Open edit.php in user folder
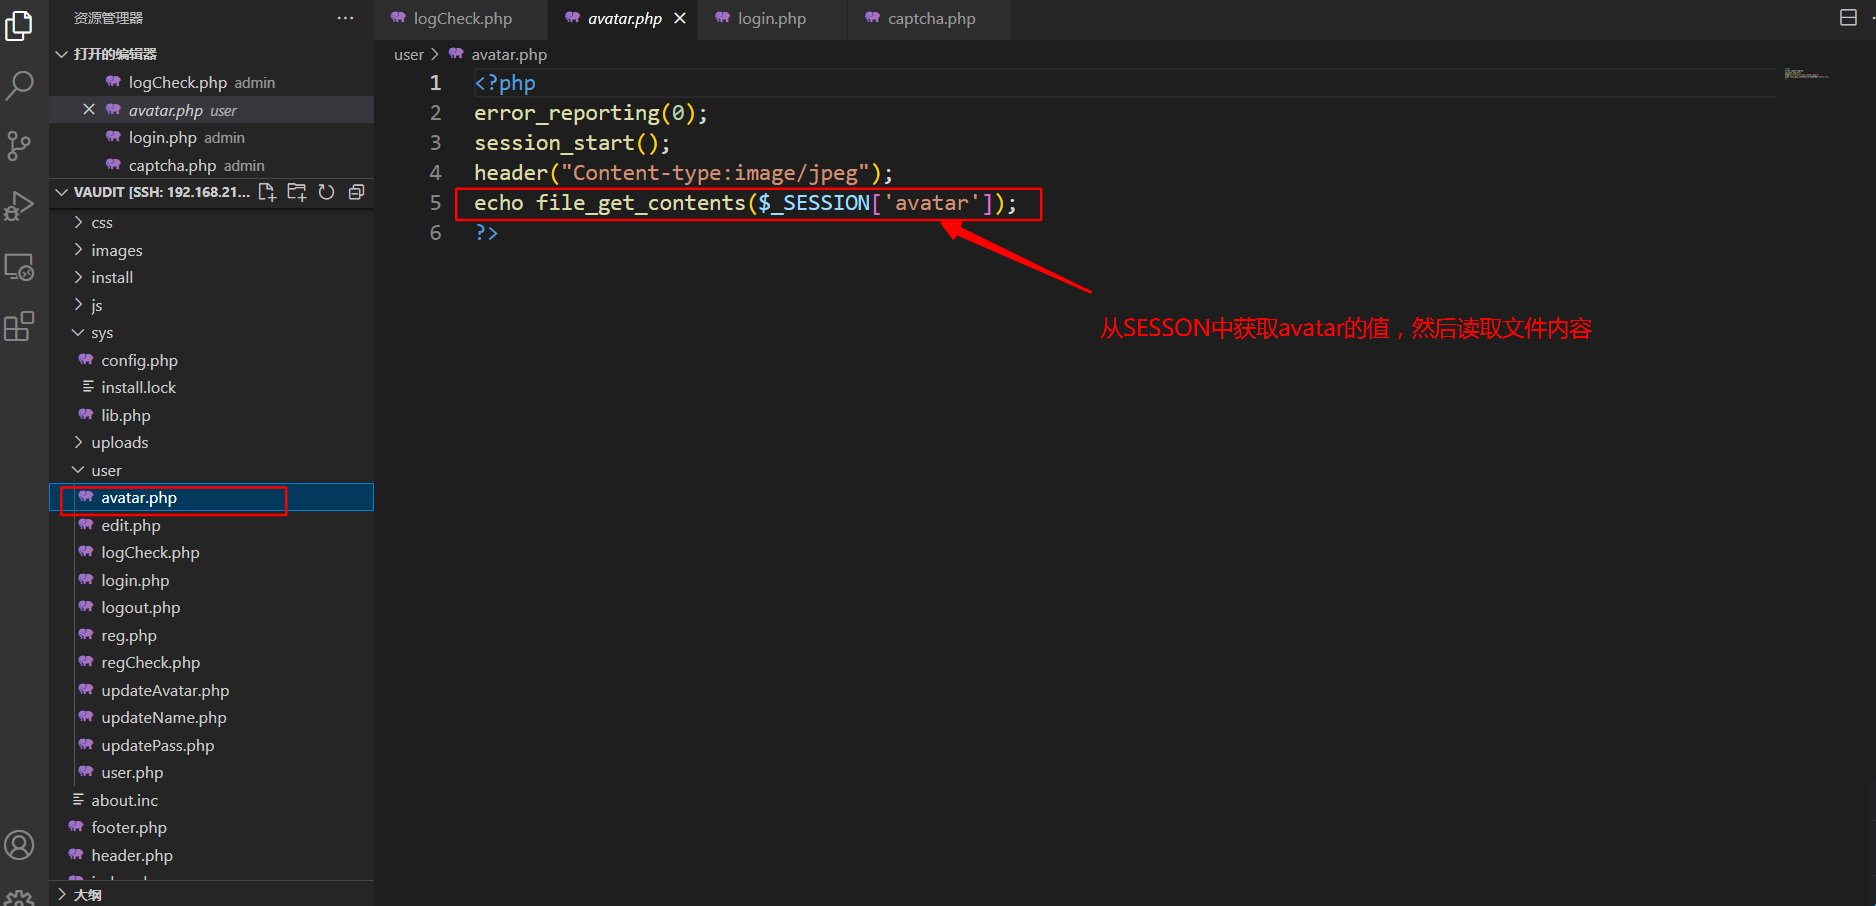 [211, 525]
